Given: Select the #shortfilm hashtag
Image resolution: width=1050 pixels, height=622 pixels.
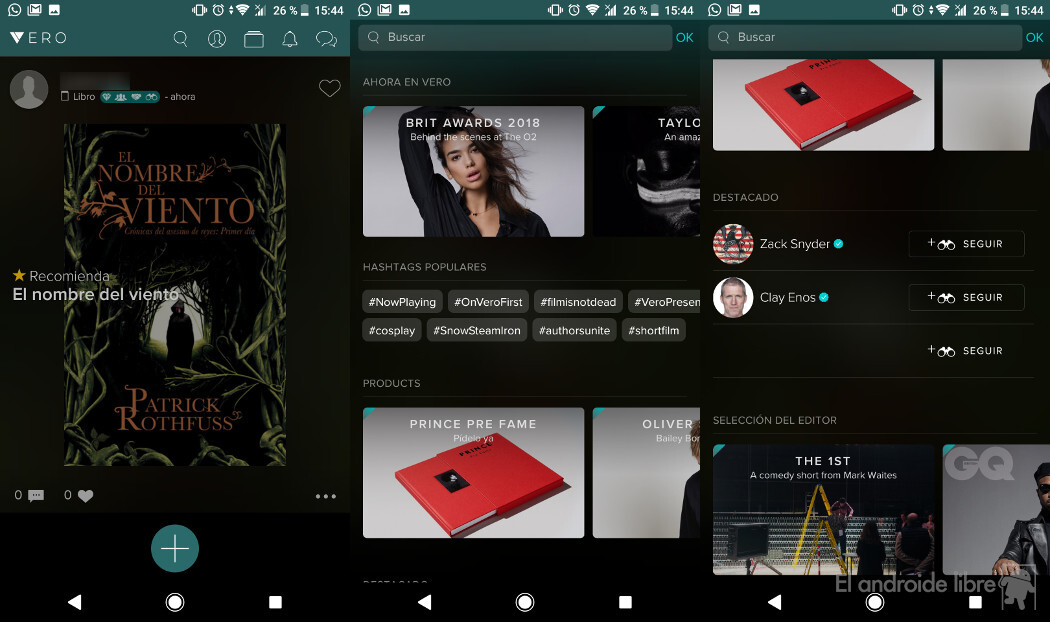Looking at the screenshot, I should pos(654,330).
